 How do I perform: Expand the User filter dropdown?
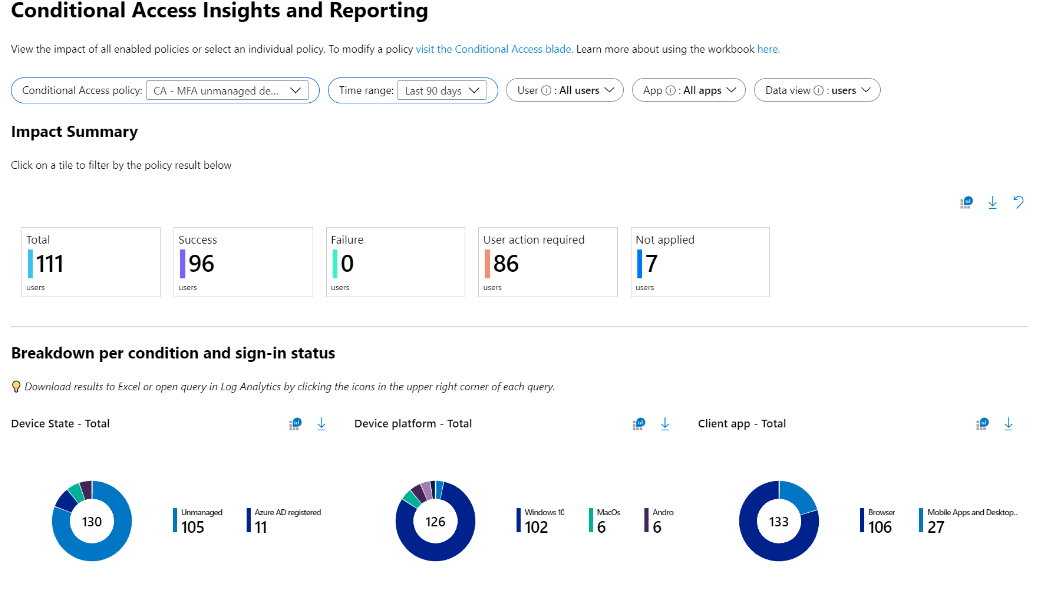[564, 90]
